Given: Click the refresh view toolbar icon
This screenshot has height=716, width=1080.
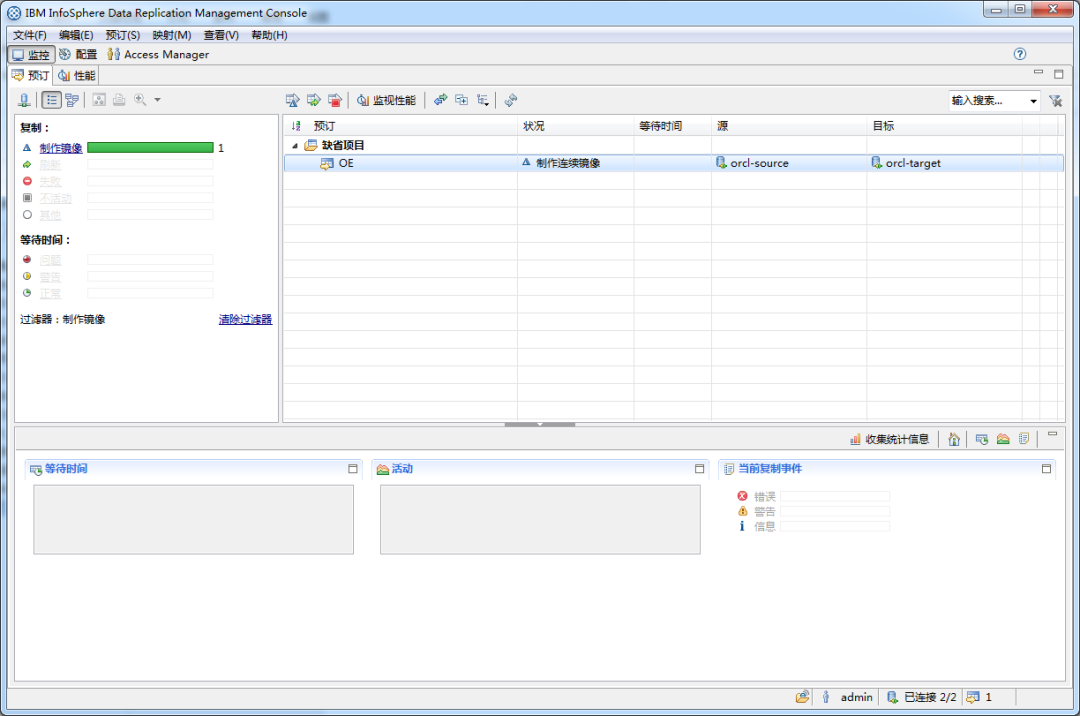Looking at the screenshot, I should point(510,101).
